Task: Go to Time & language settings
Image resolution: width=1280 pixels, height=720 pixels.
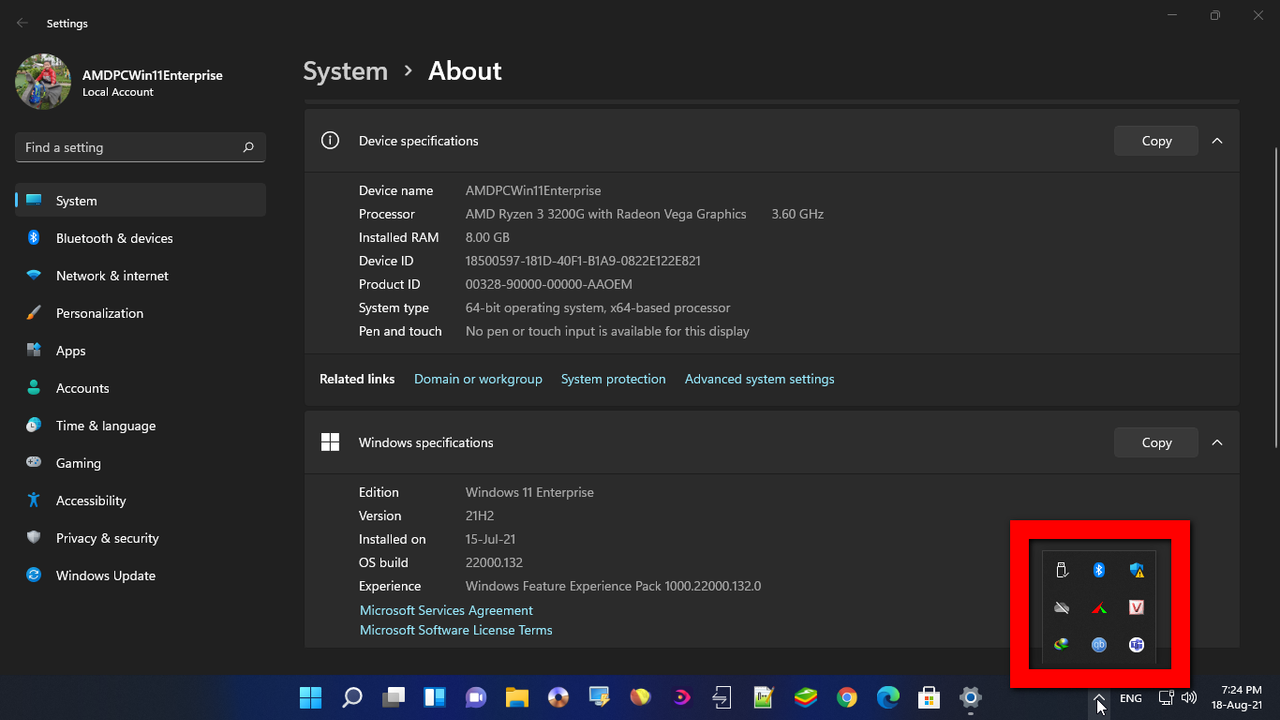Action: click(x=141, y=425)
